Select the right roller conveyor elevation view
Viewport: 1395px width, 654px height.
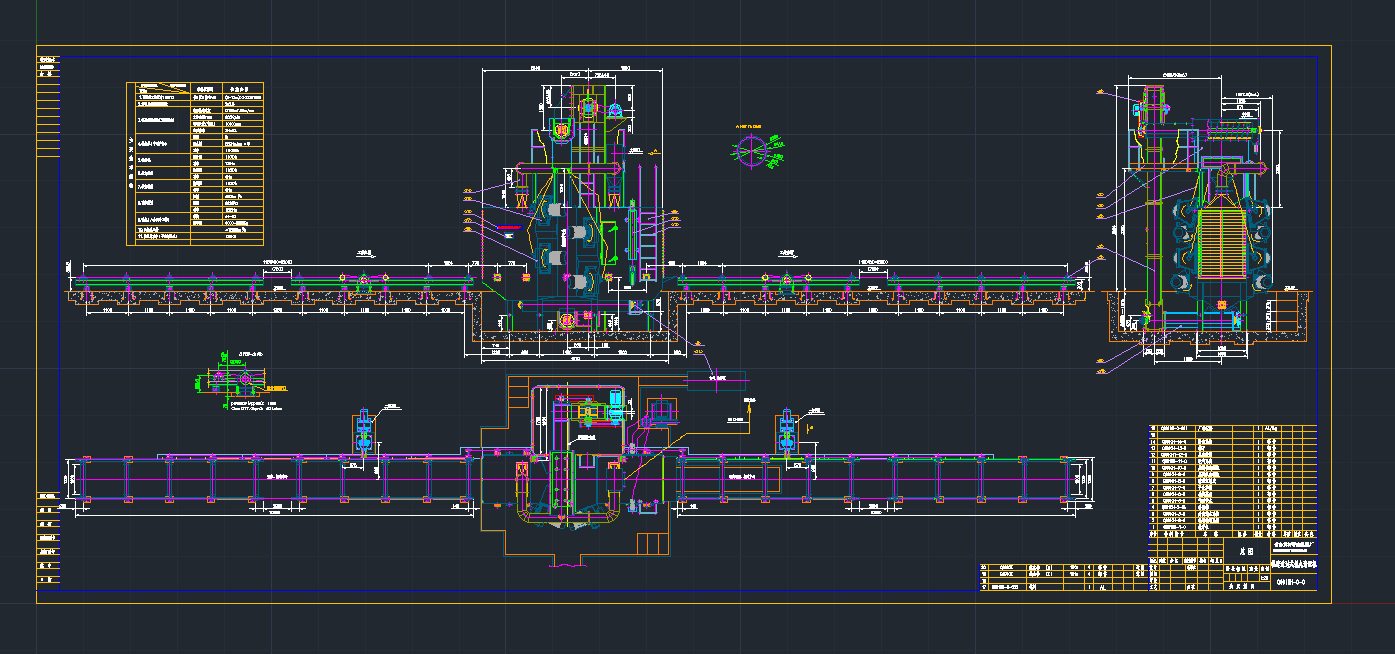point(880,287)
